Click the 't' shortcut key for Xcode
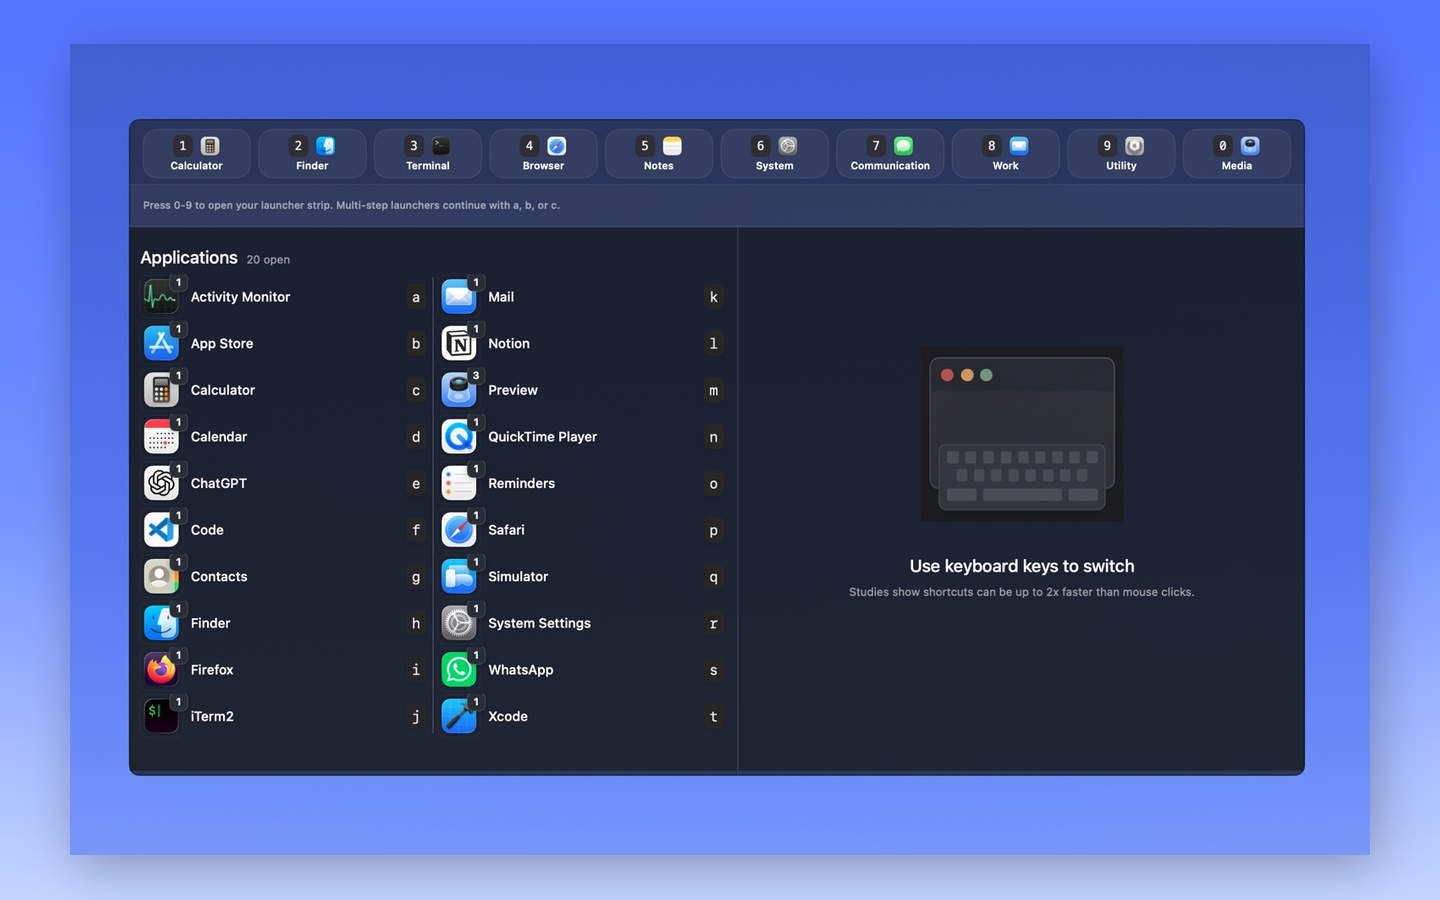 [713, 716]
